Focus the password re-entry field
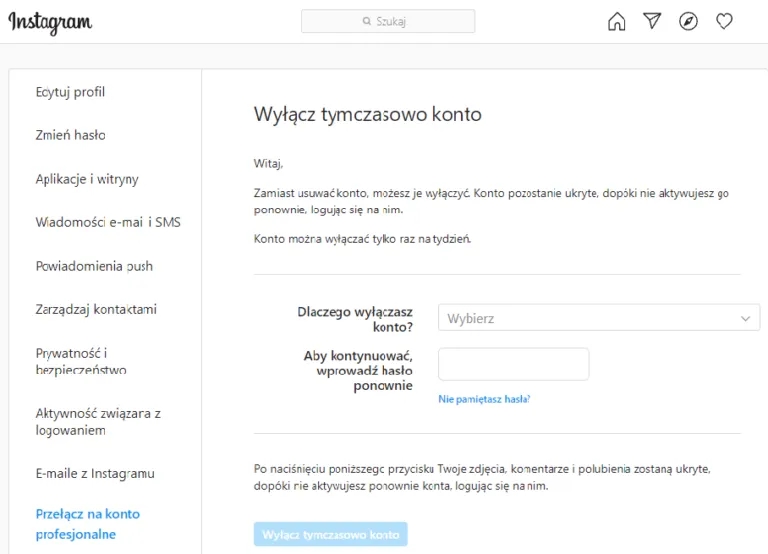Image resolution: width=768 pixels, height=554 pixels. coord(513,364)
